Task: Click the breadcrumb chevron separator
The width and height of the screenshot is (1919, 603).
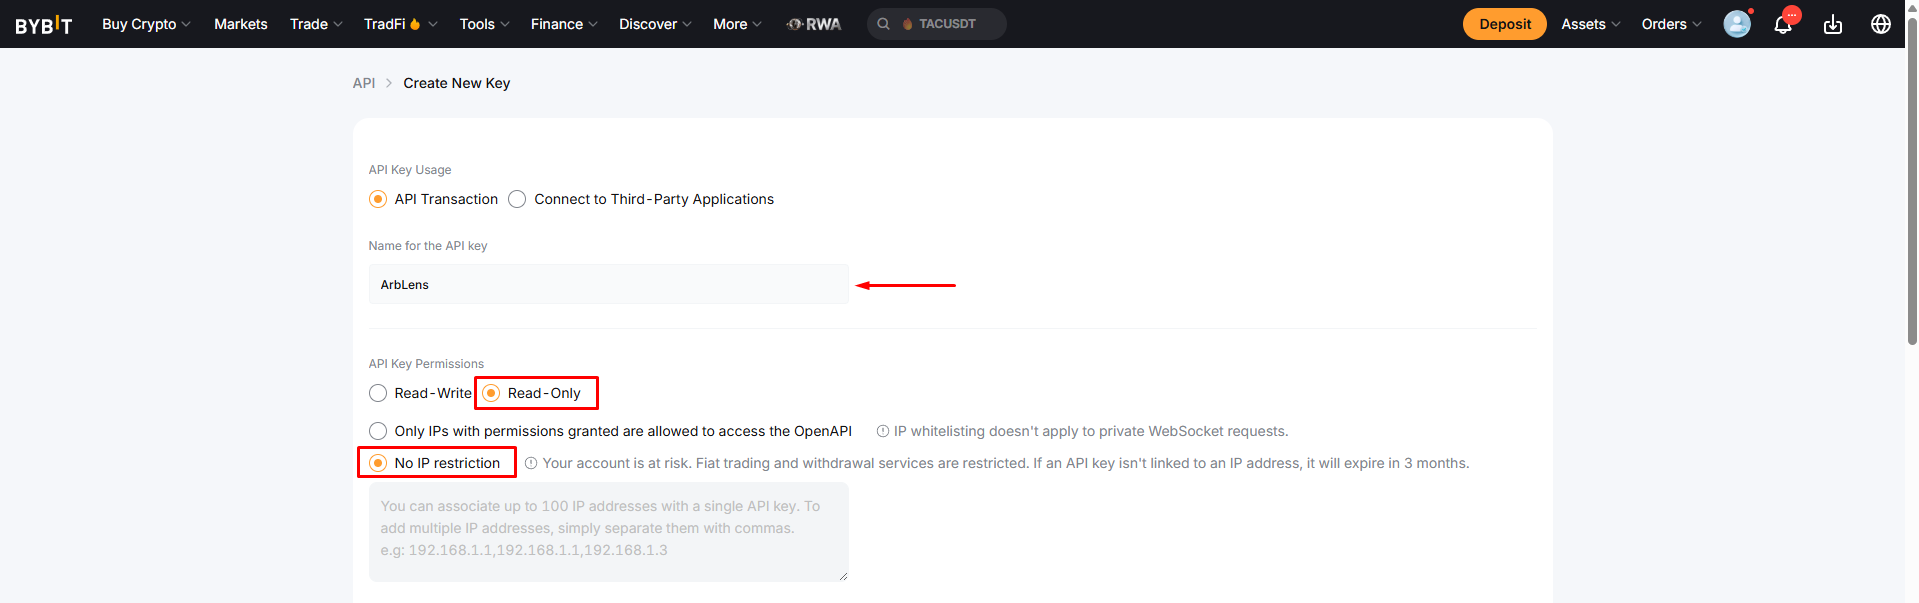Action: coord(389,83)
